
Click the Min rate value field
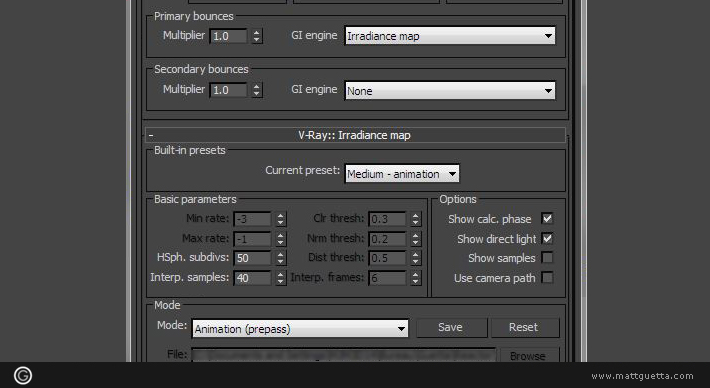point(252,219)
